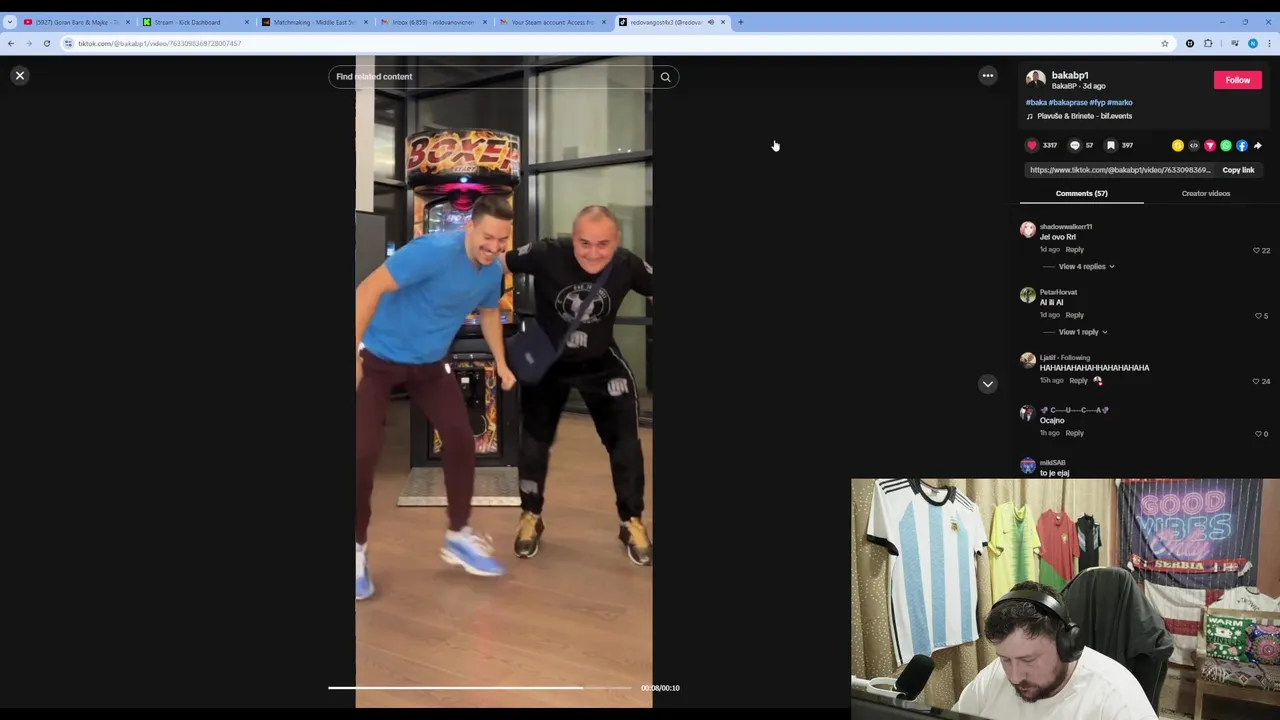This screenshot has width=1280, height=720.
Task: Open shadowwalkerr11's avatar
Action: pyautogui.click(x=1028, y=230)
